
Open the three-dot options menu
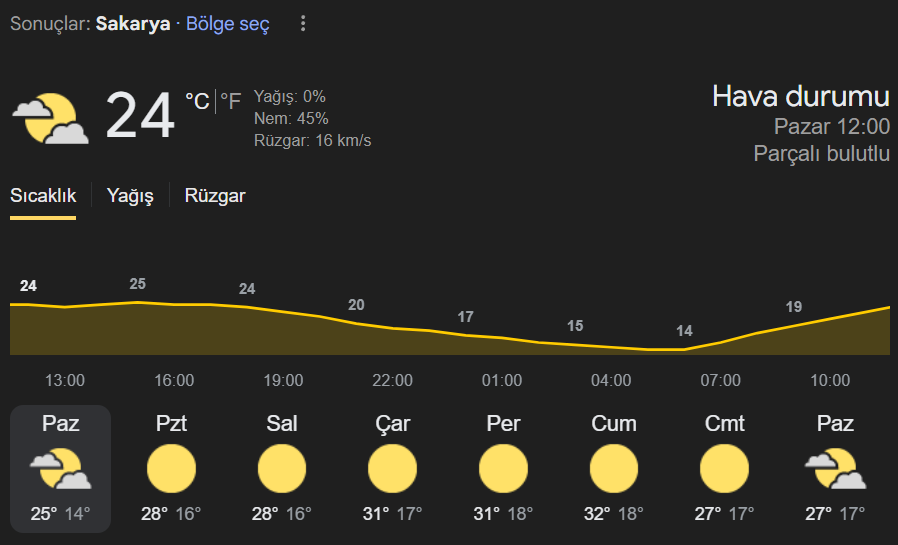click(303, 23)
